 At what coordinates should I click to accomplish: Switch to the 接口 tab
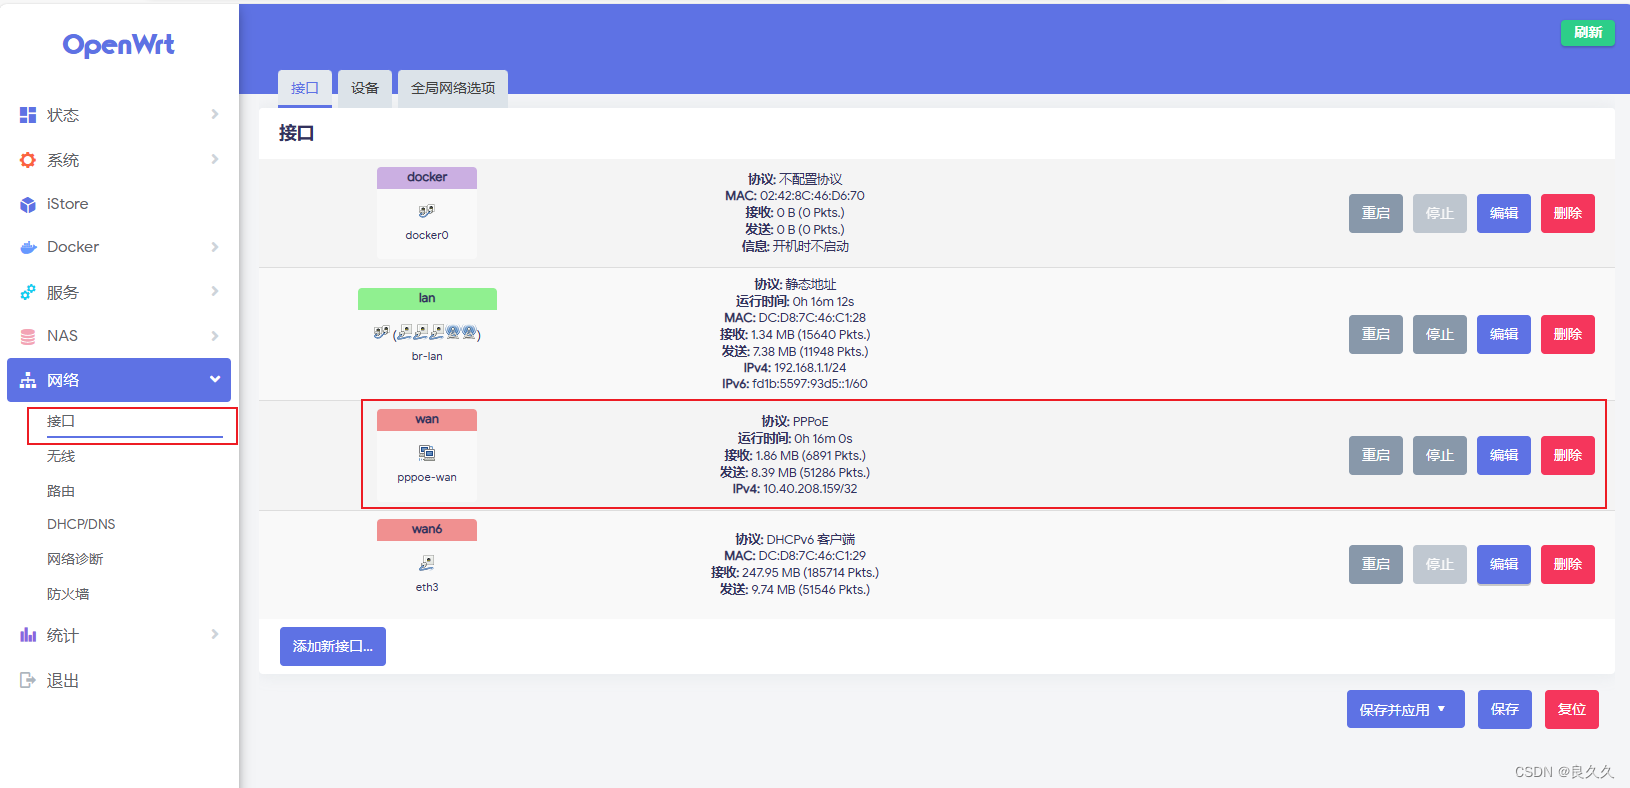pyautogui.click(x=305, y=88)
